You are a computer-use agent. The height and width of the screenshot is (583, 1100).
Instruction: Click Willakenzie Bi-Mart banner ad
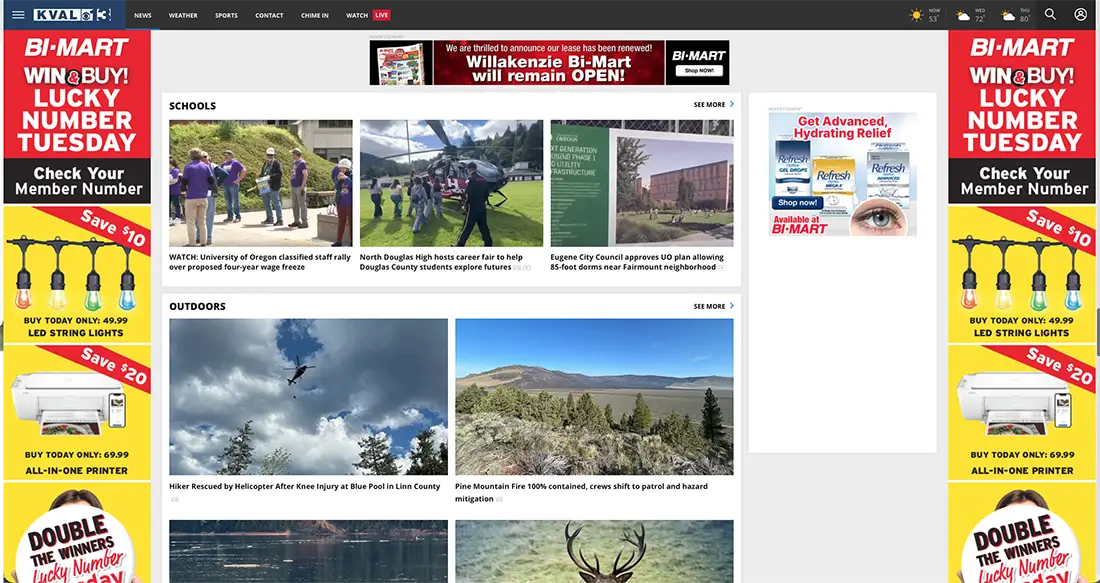pos(549,62)
